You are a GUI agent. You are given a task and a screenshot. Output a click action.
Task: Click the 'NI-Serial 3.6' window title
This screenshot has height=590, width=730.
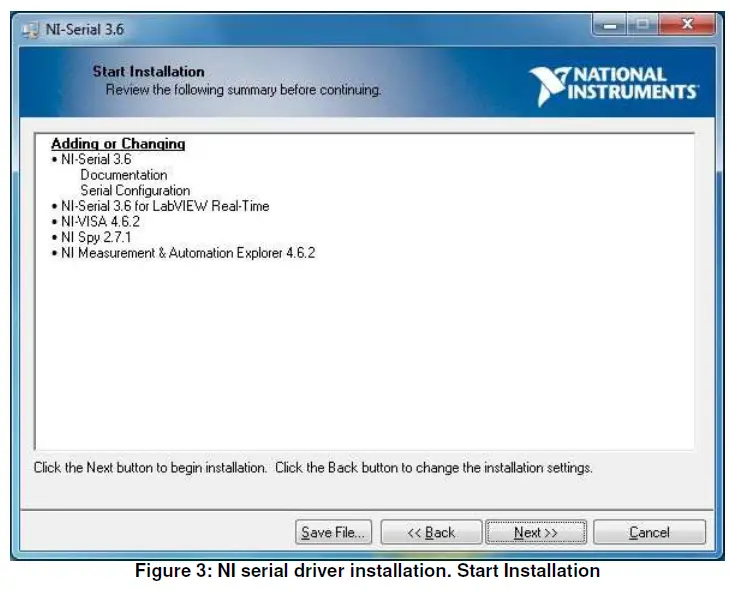pyautogui.click(x=85, y=30)
